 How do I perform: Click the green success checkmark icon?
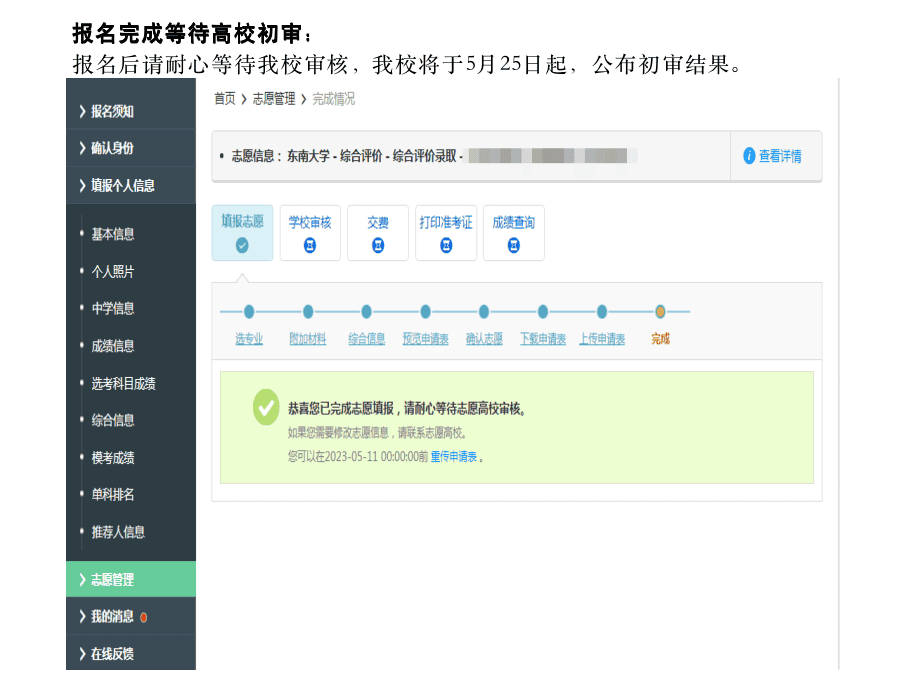pyautogui.click(x=265, y=407)
